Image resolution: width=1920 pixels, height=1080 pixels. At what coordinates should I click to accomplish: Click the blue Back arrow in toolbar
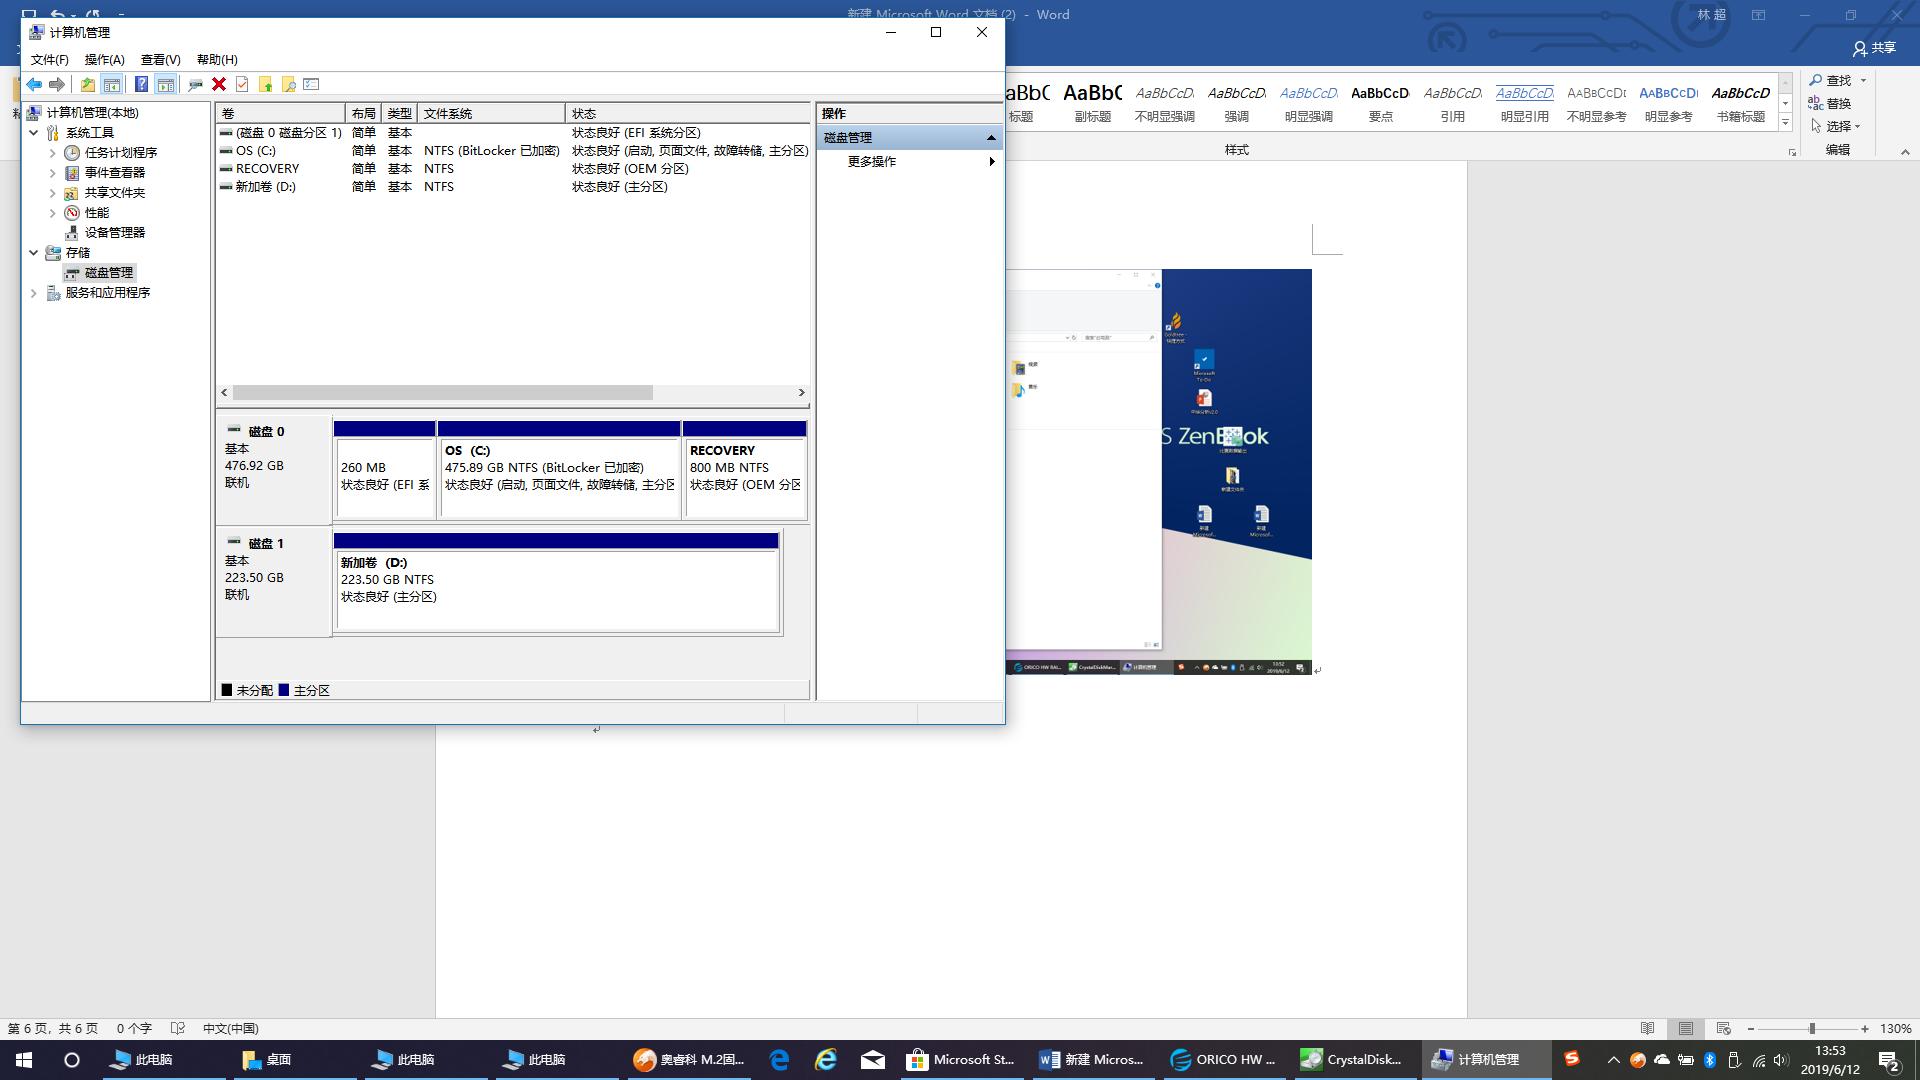pos(34,85)
